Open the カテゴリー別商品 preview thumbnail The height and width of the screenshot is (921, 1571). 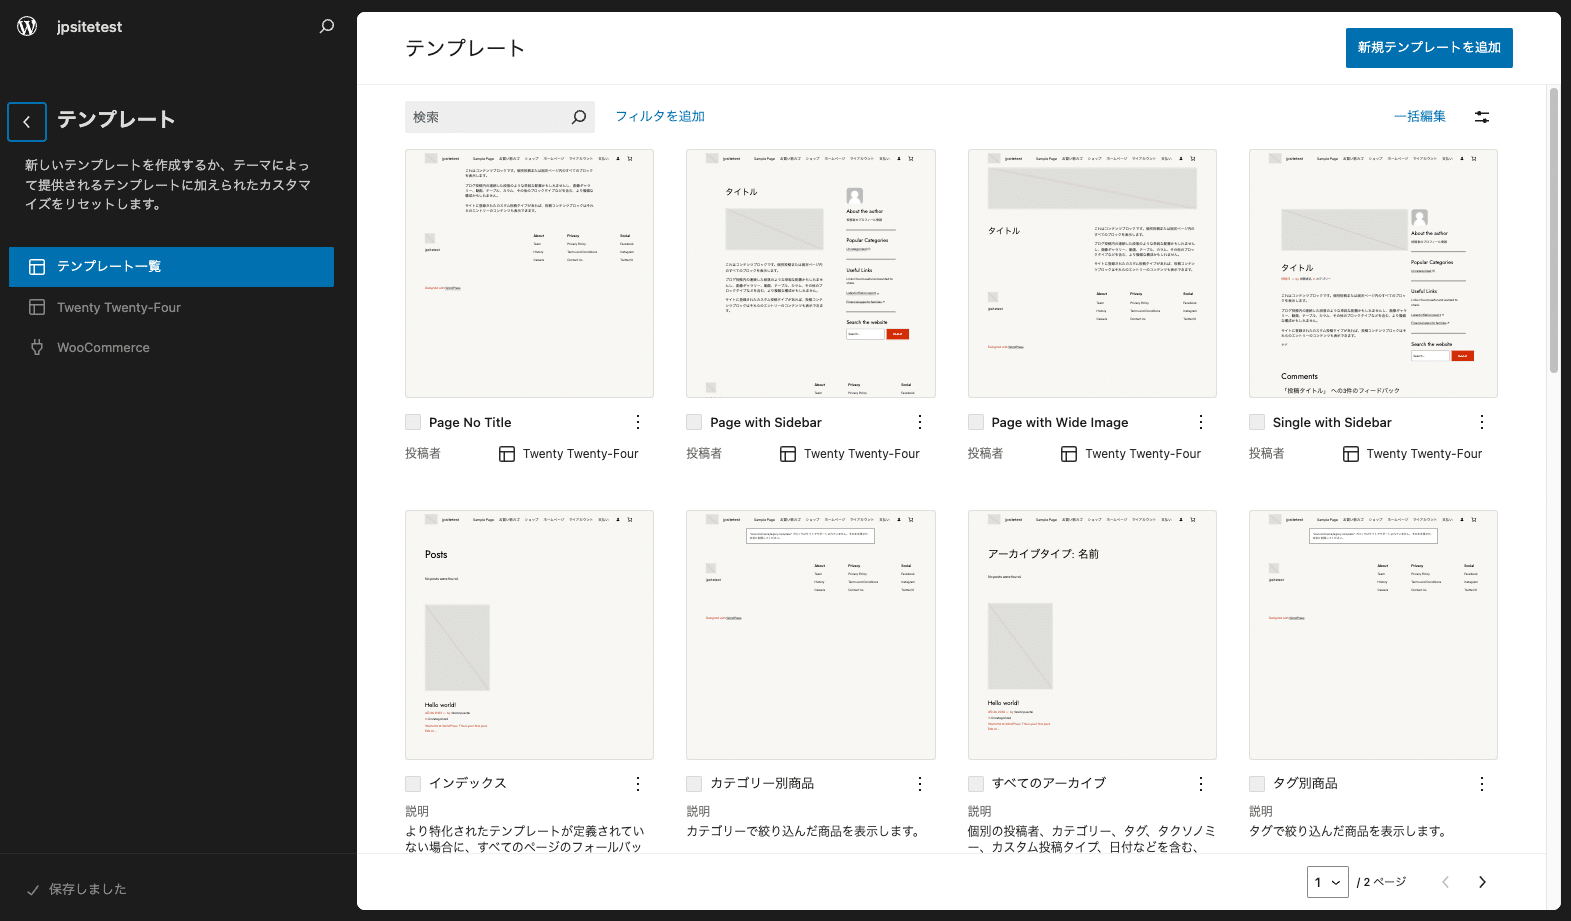point(811,635)
